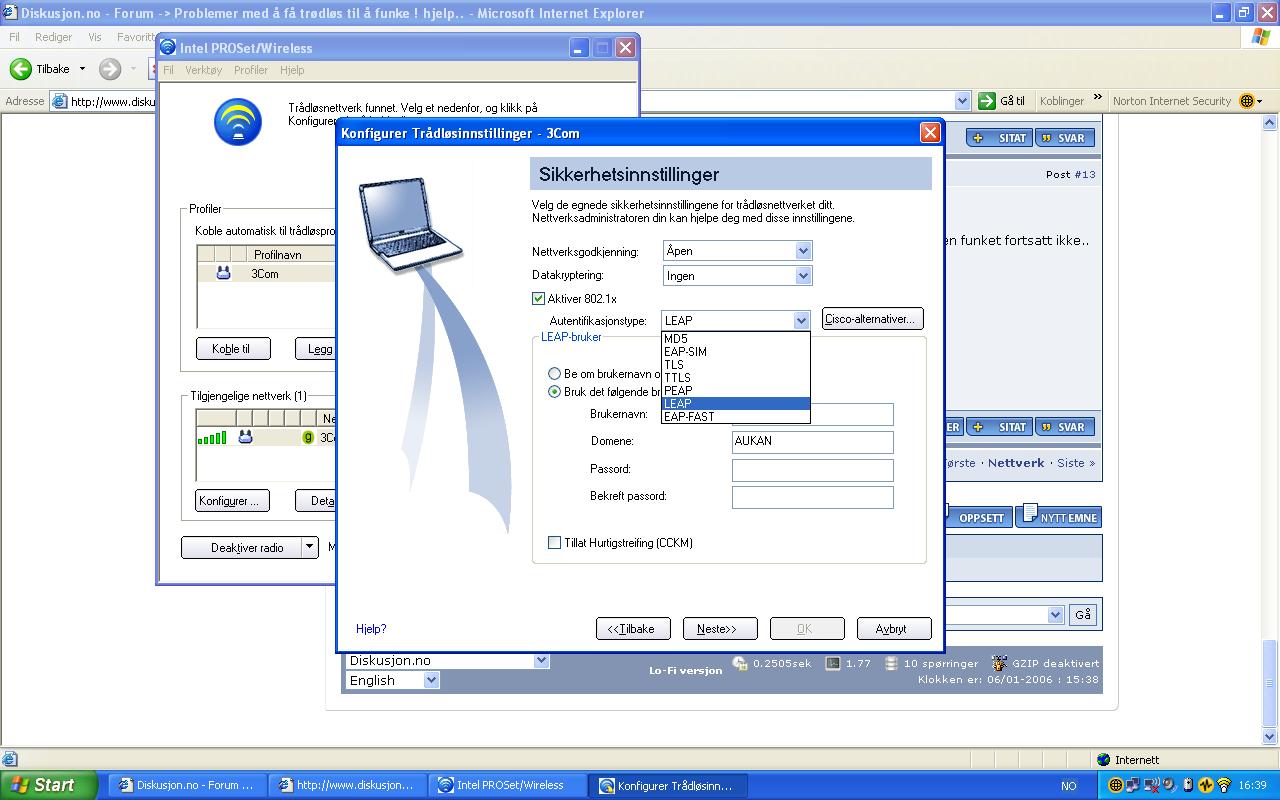Image resolution: width=1280 pixels, height=800 pixels.
Task: Click the Gå til green arrow icon
Action: (987, 100)
